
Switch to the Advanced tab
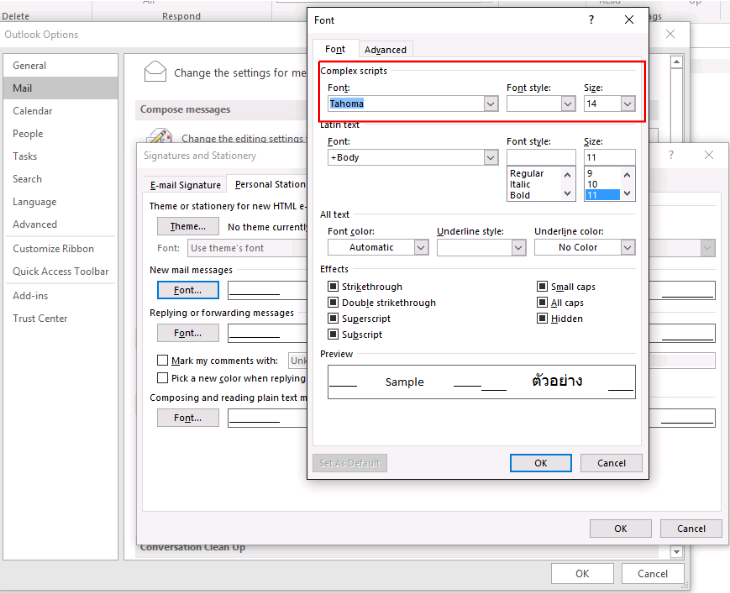point(385,50)
